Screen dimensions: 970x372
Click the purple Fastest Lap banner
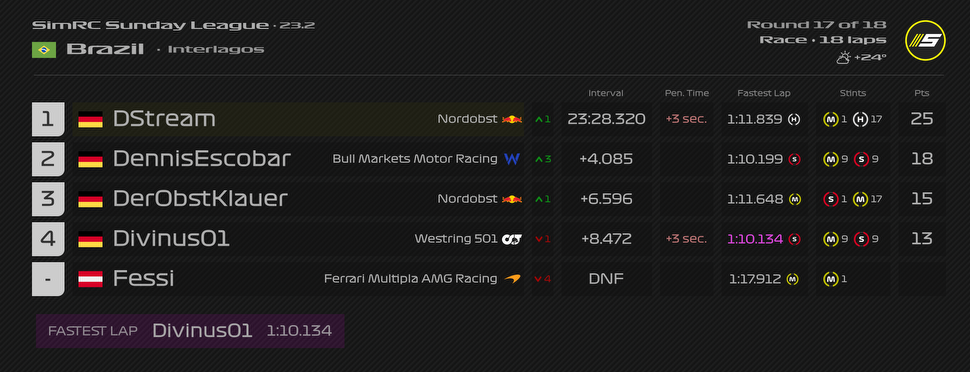point(190,331)
